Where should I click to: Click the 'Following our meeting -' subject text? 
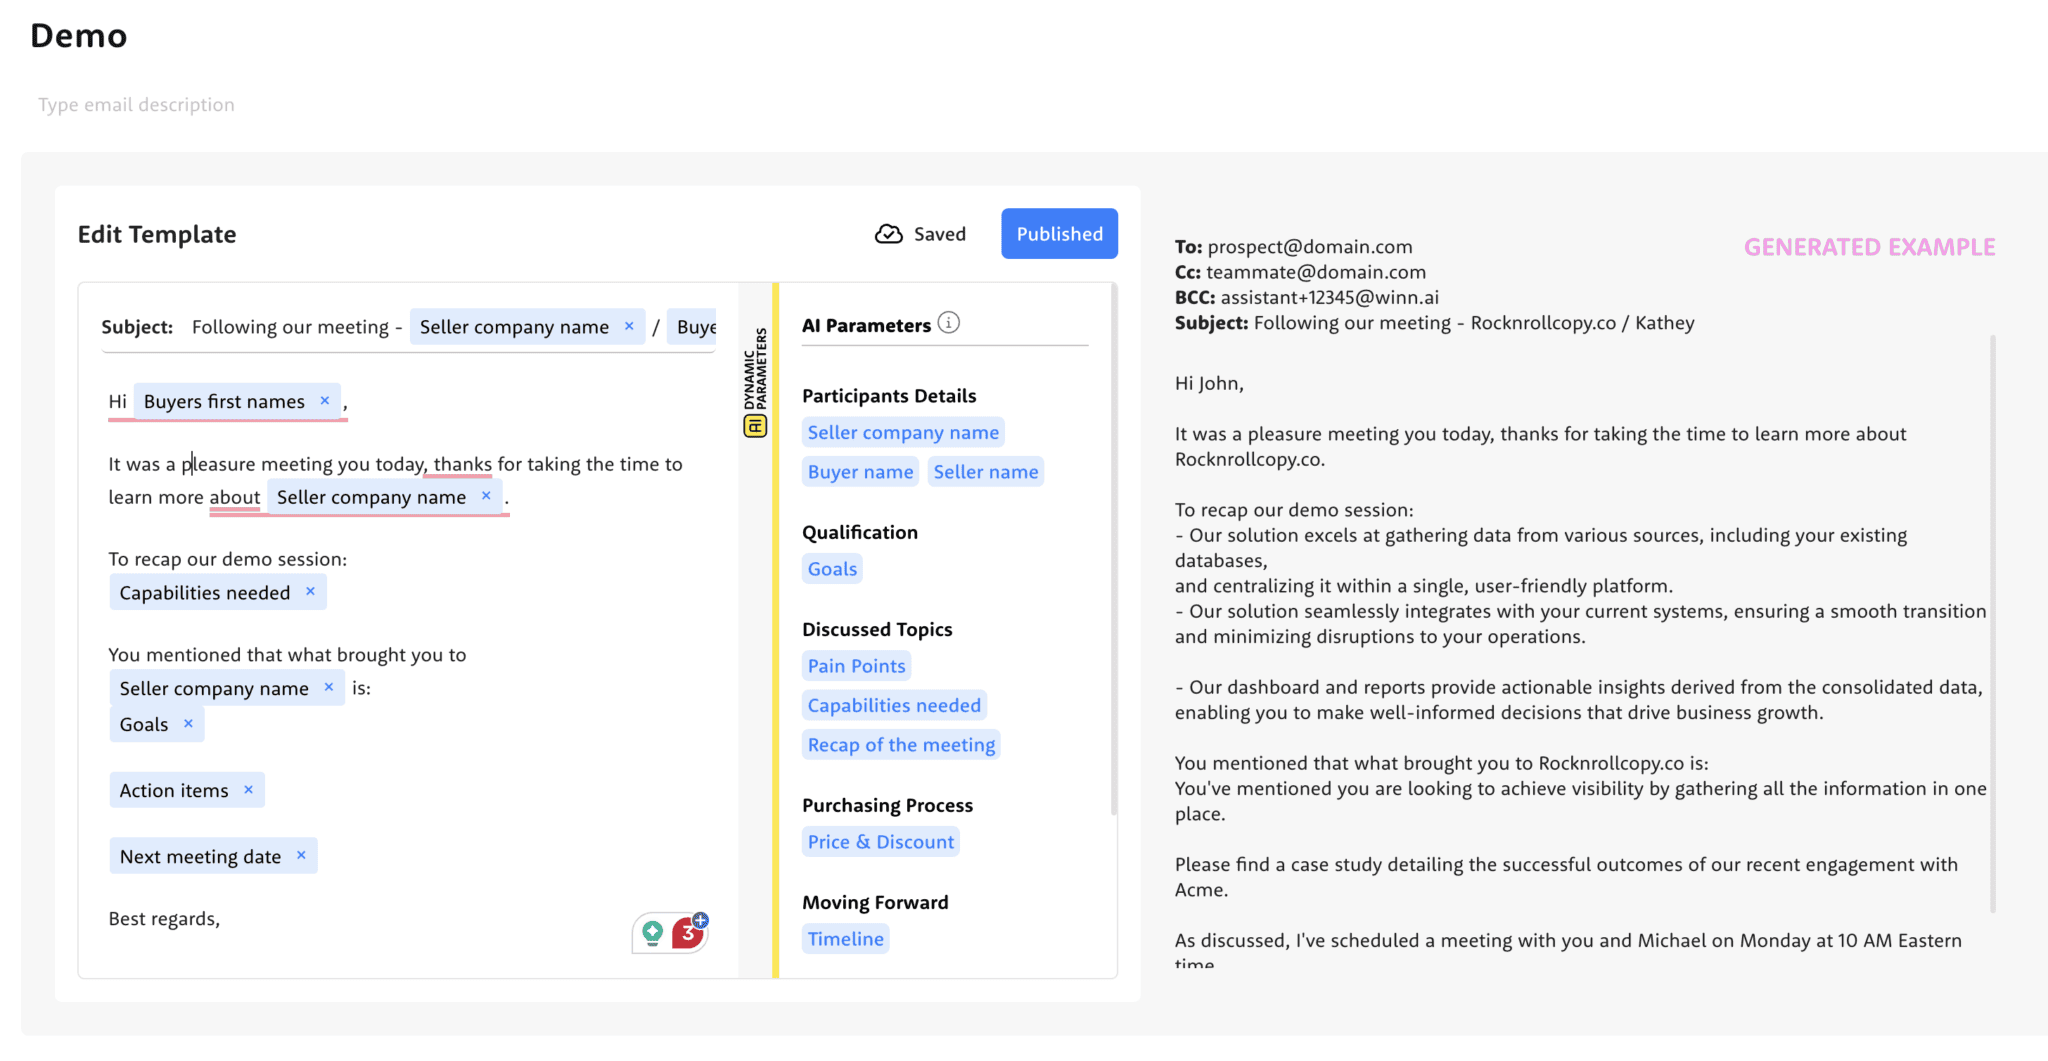(297, 327)
